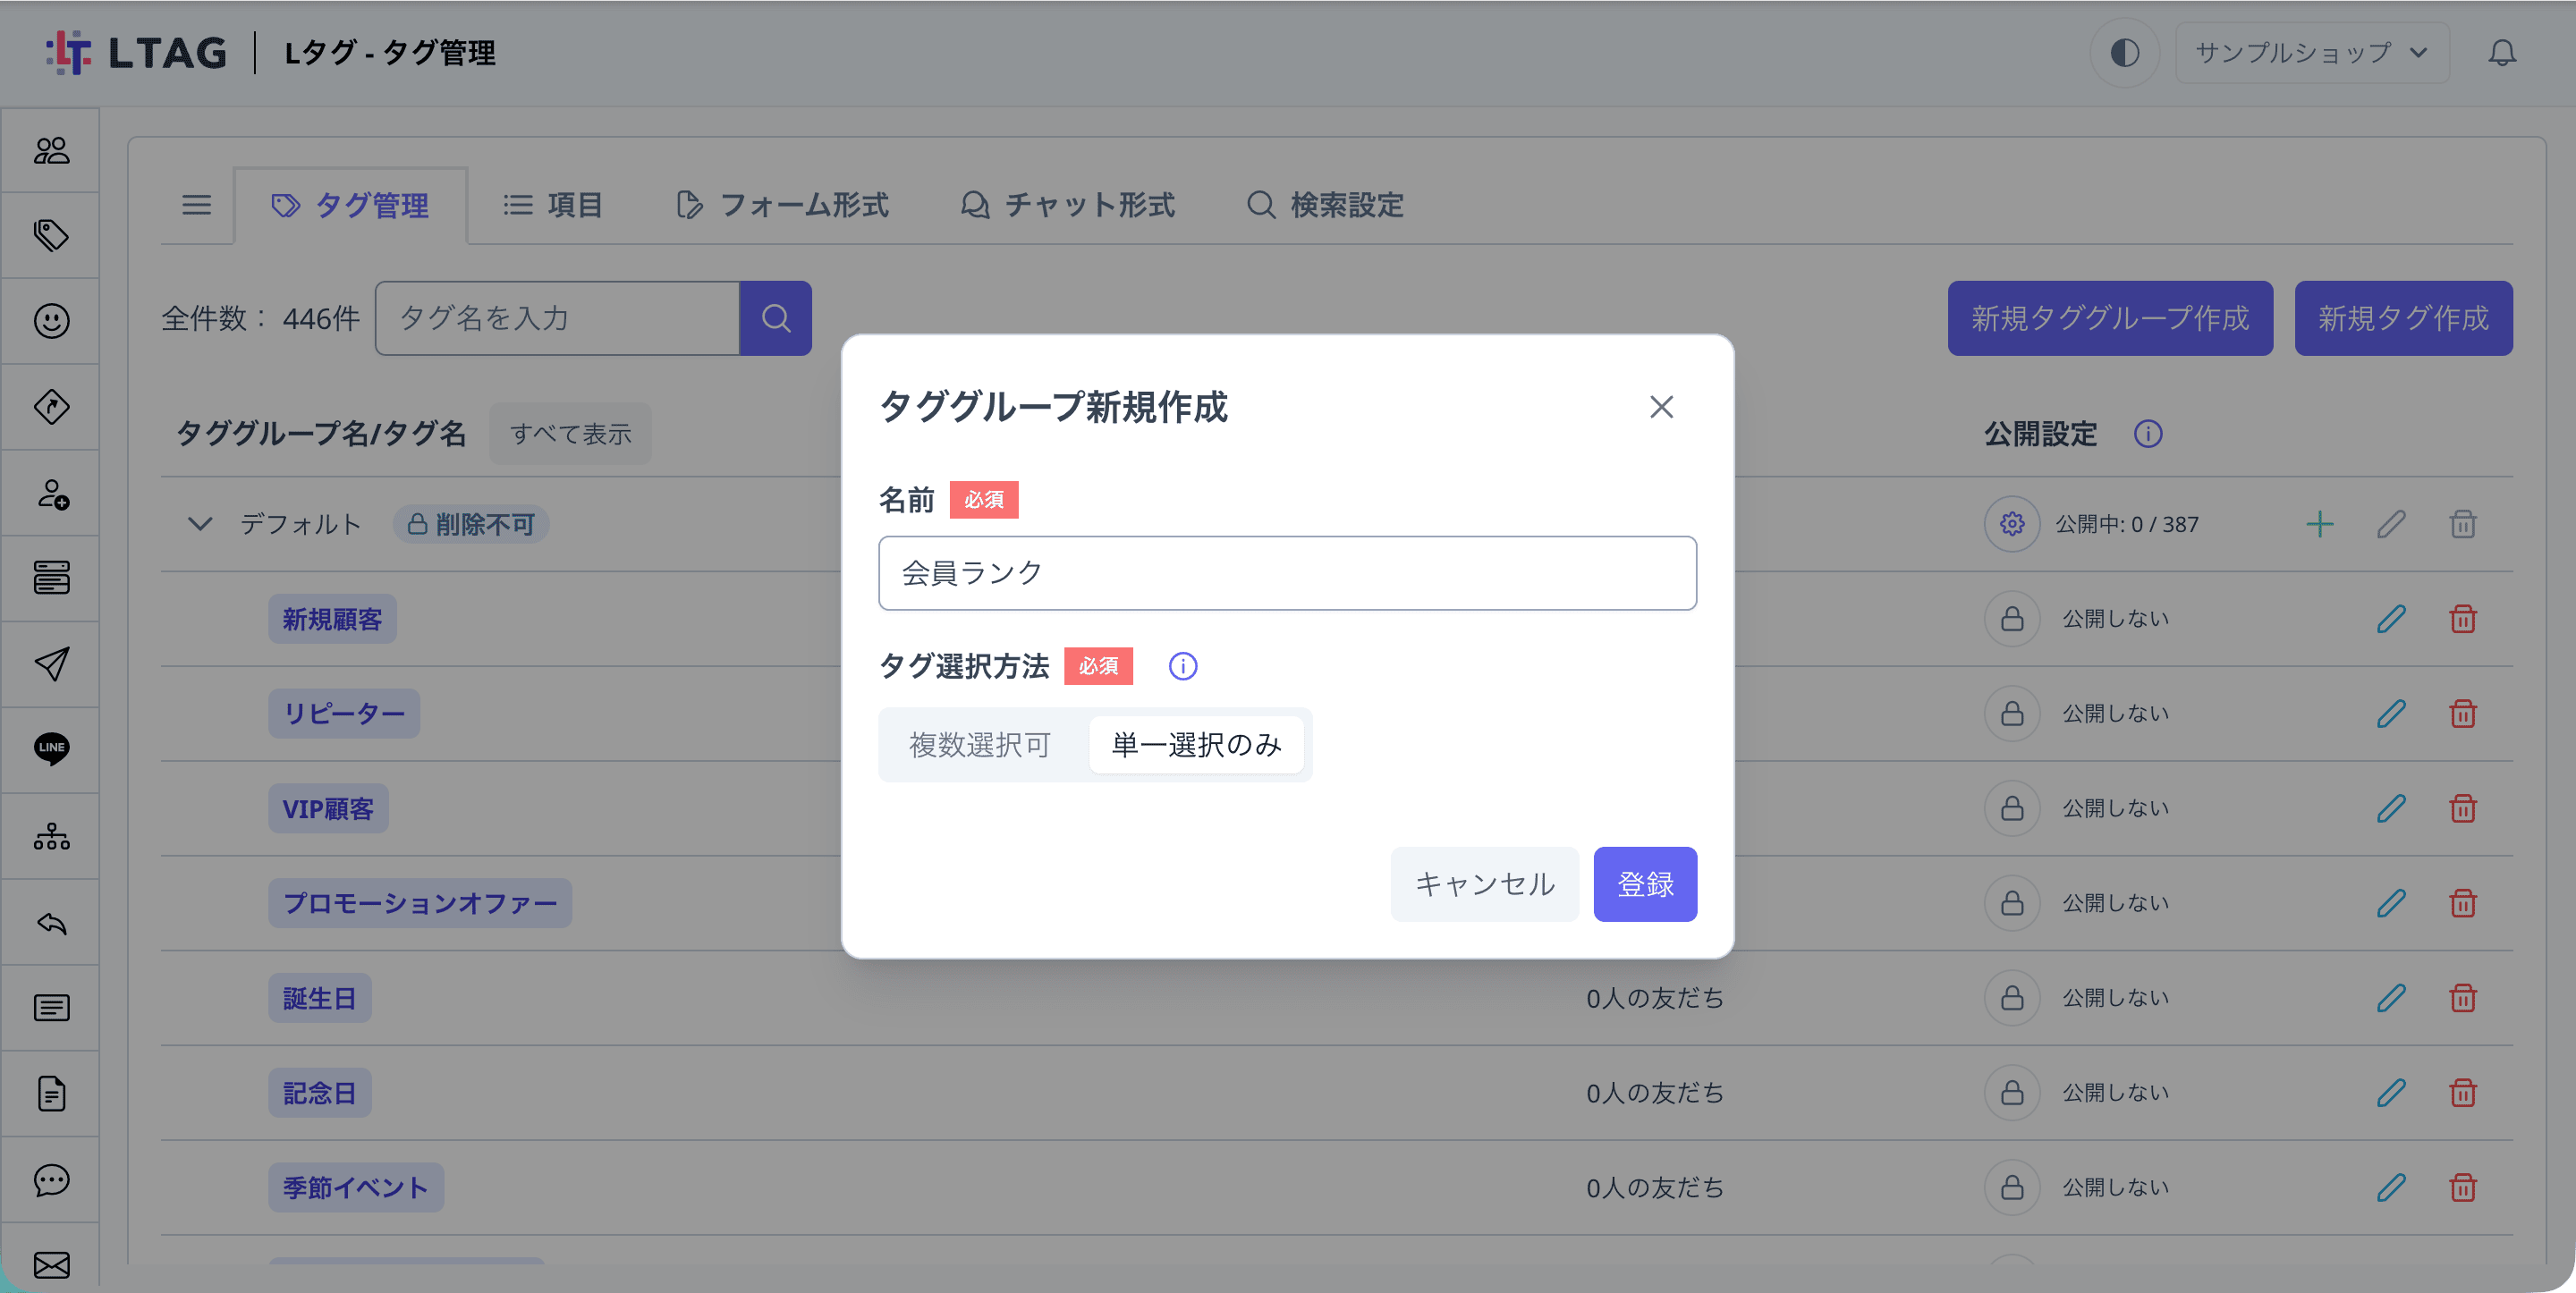Open the 検索設定 tab
This screenshot has height=1293, width=2576.
coord(1324,205)
